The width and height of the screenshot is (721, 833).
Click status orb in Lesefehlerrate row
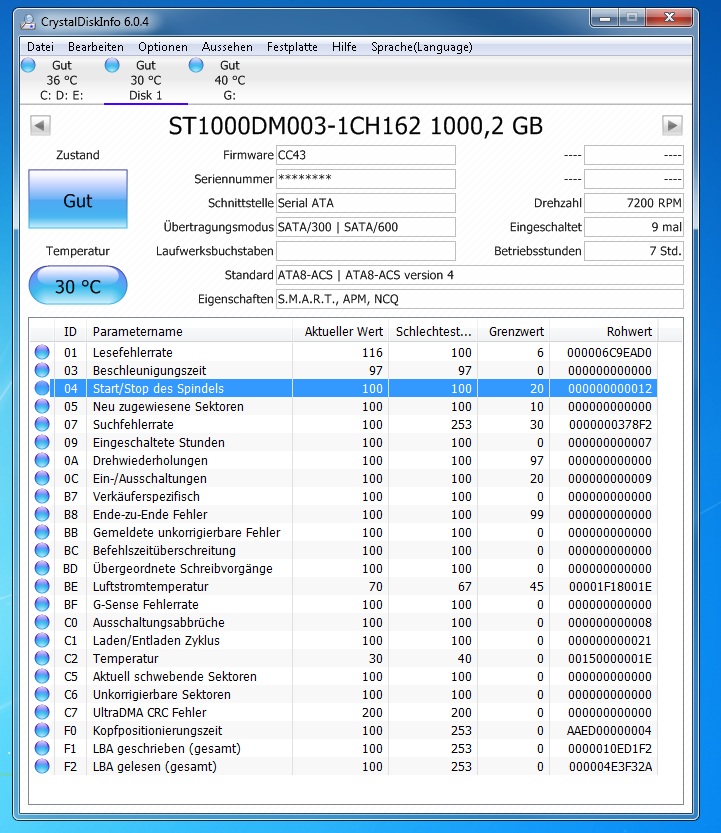pyautogui.click(x=42, y=352)
